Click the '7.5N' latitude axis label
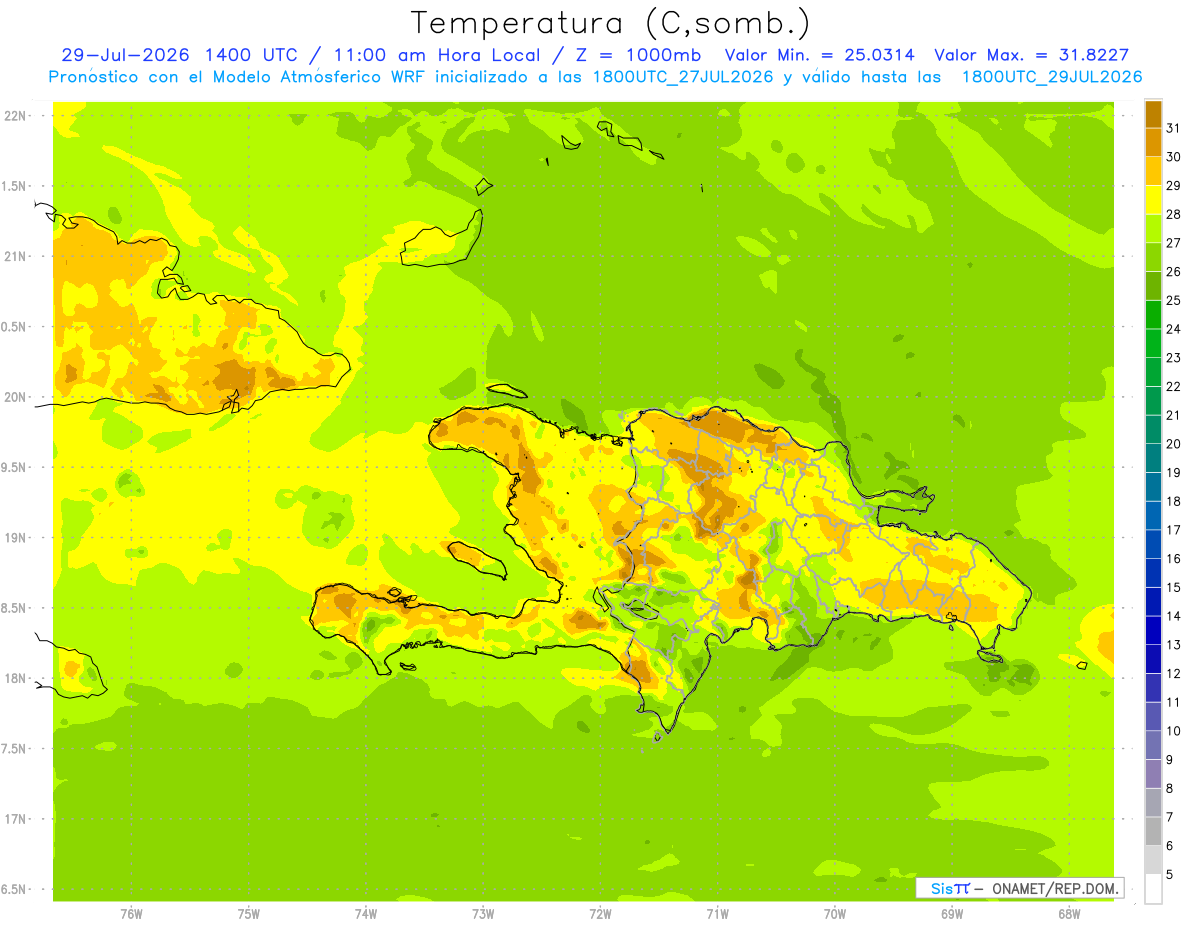 [15, 749]
